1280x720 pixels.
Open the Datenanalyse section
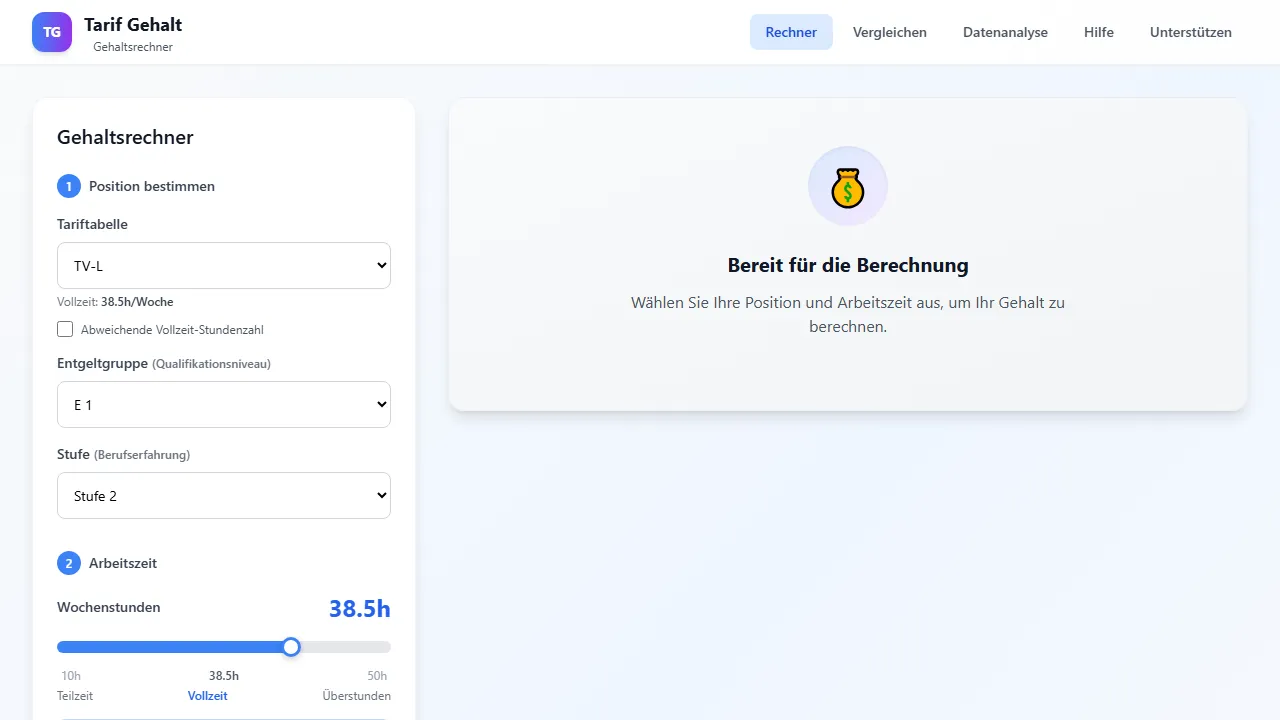(1005, 32)
